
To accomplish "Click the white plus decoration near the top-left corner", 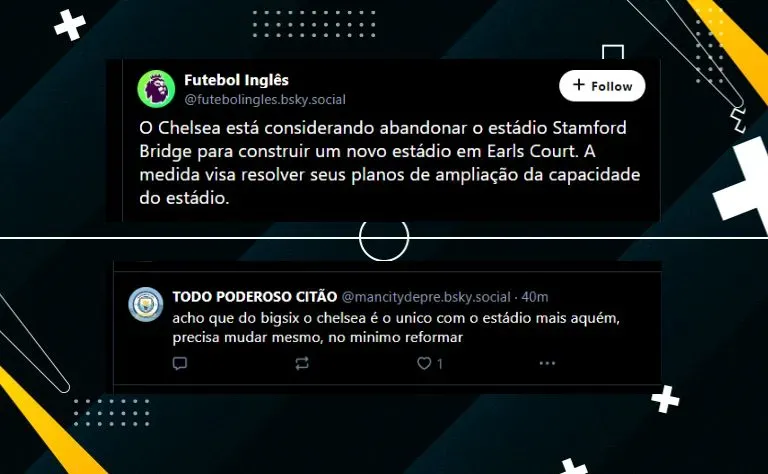I will point(70,24).
